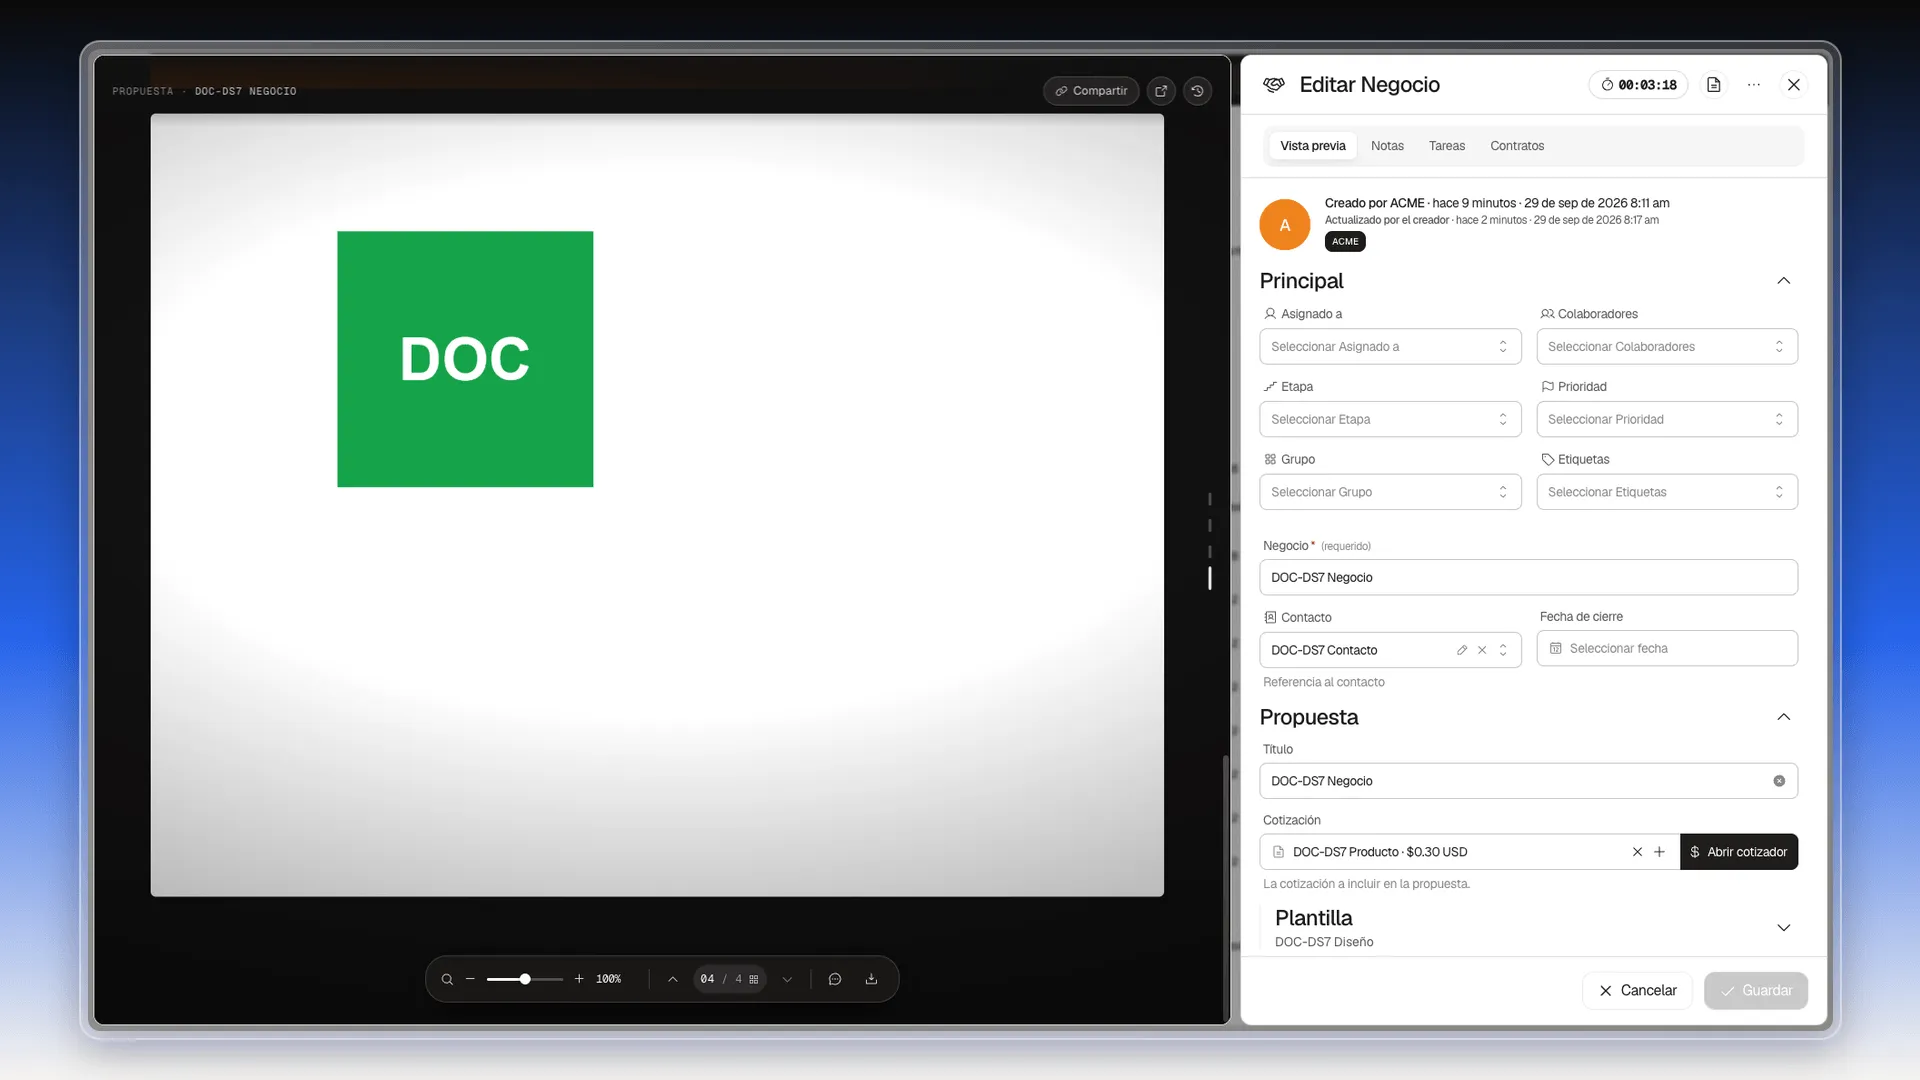
Task: Close the Editar Negocio panel
Action: 1794,85
